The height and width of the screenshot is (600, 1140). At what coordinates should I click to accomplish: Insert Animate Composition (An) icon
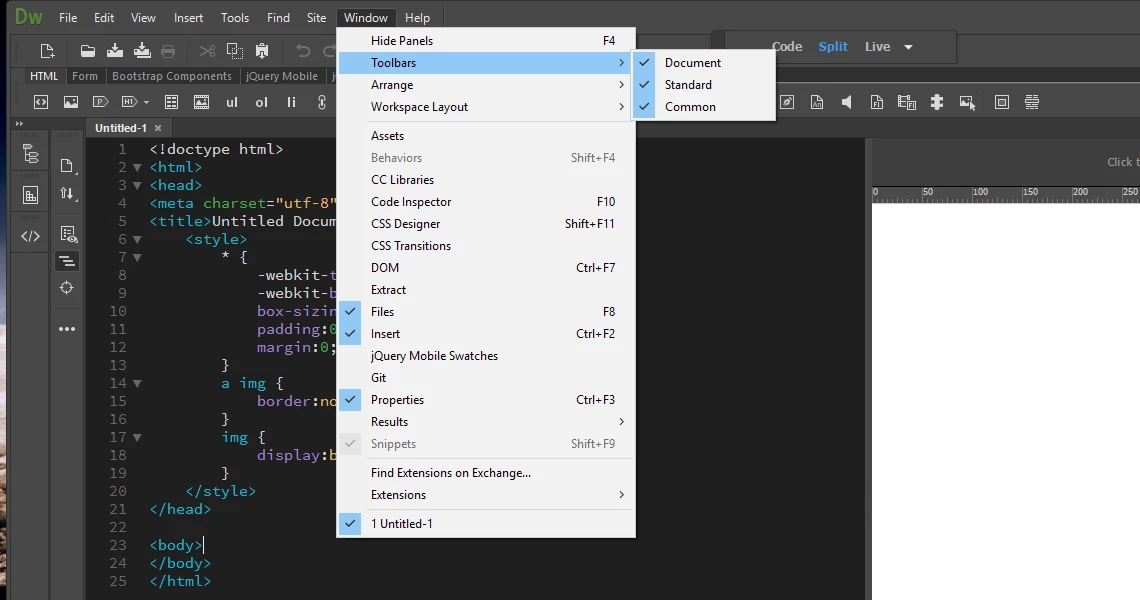click(816, 103)
